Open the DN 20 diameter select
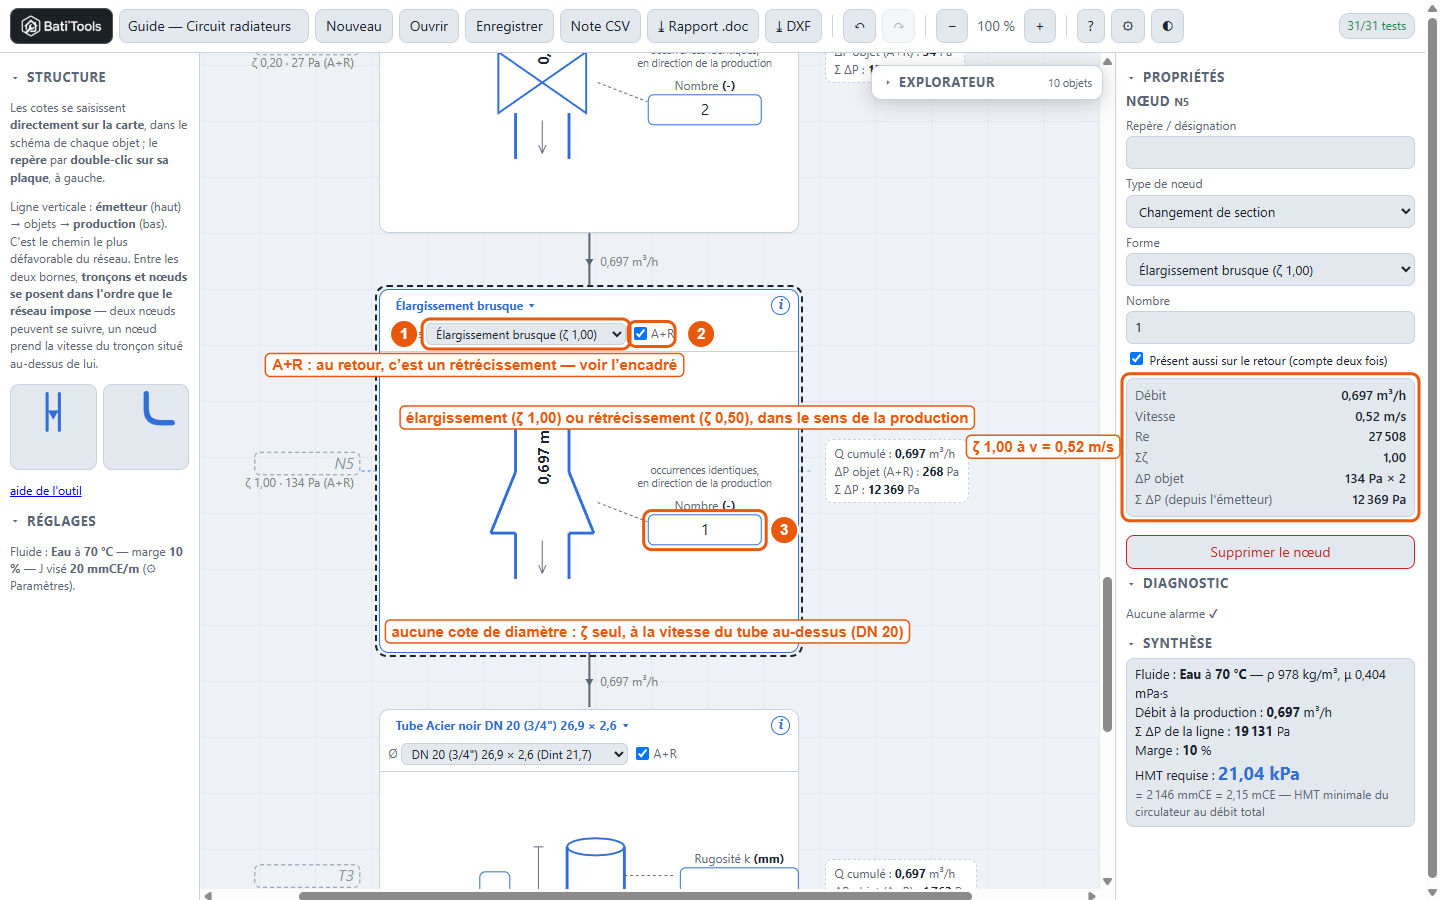This screenshot has width=1440, height=900. 515,754
